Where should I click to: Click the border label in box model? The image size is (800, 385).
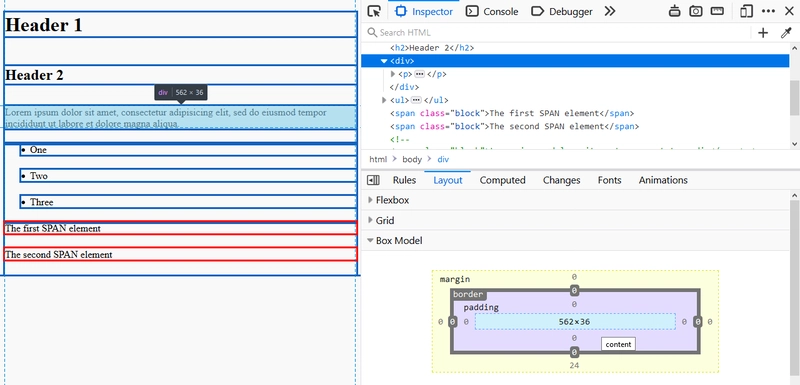tap(468, 295)
